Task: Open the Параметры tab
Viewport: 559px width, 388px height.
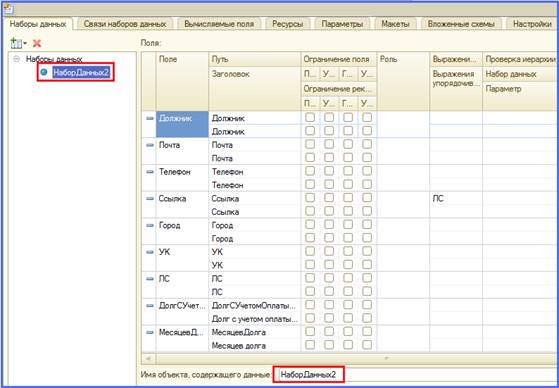Action: [x=342, y=24]
